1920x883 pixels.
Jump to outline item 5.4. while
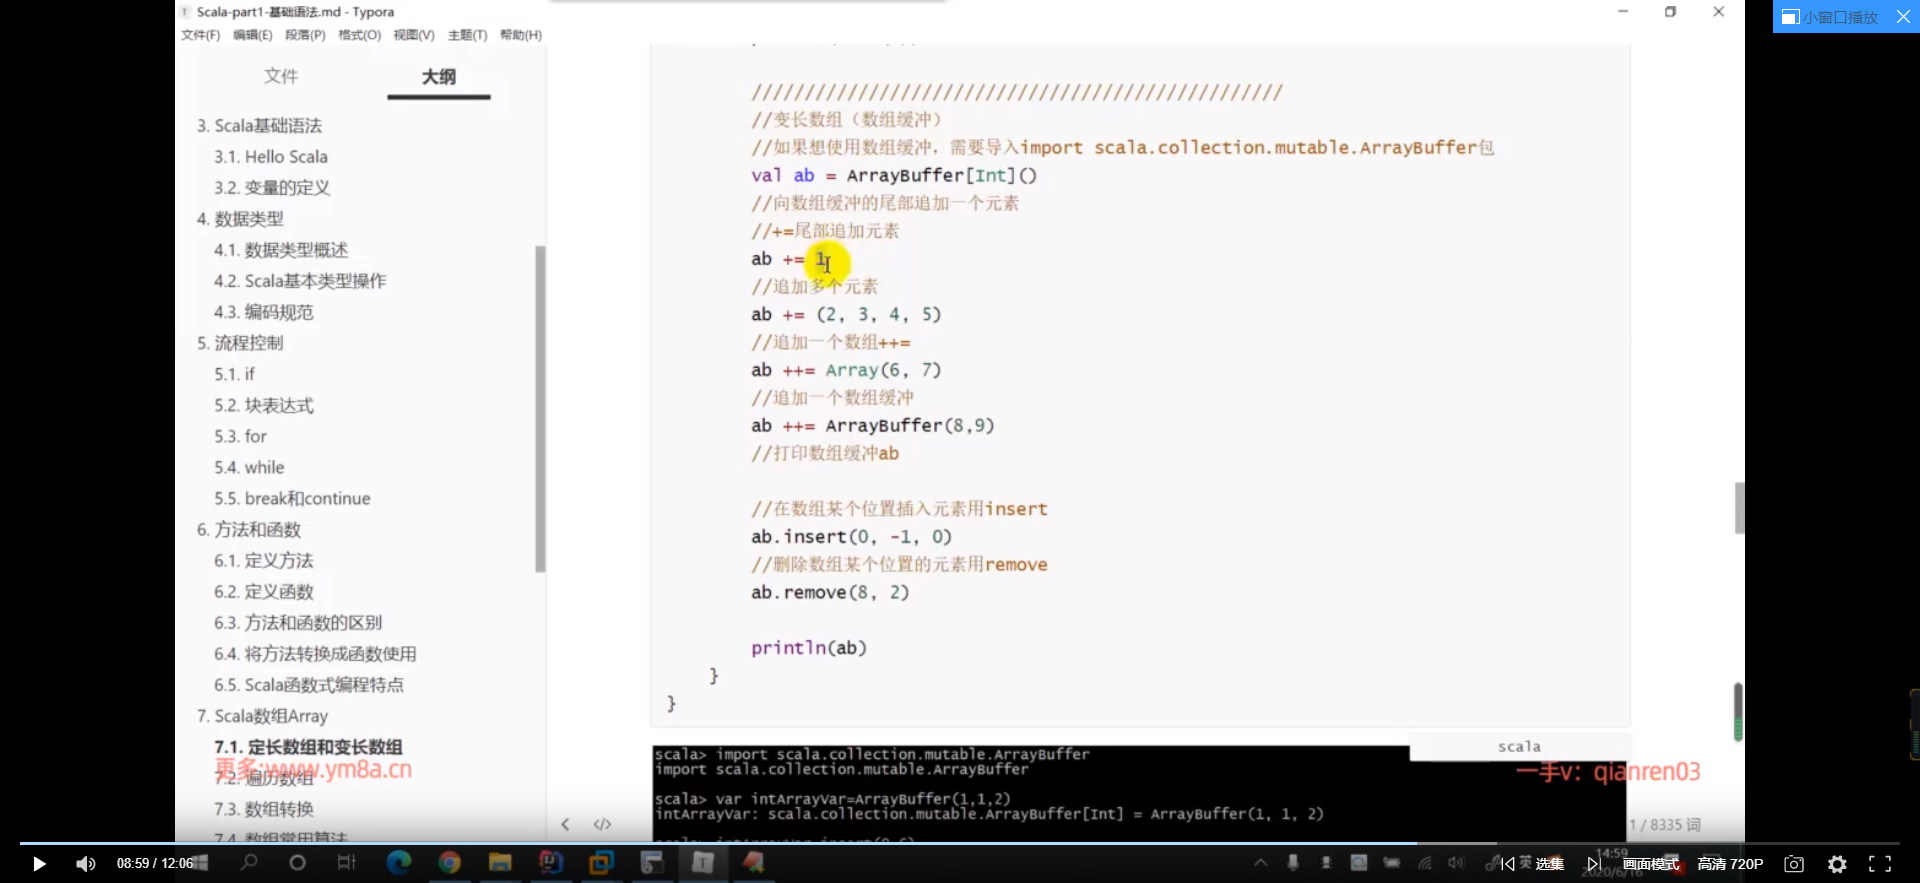tap(249, 467)
